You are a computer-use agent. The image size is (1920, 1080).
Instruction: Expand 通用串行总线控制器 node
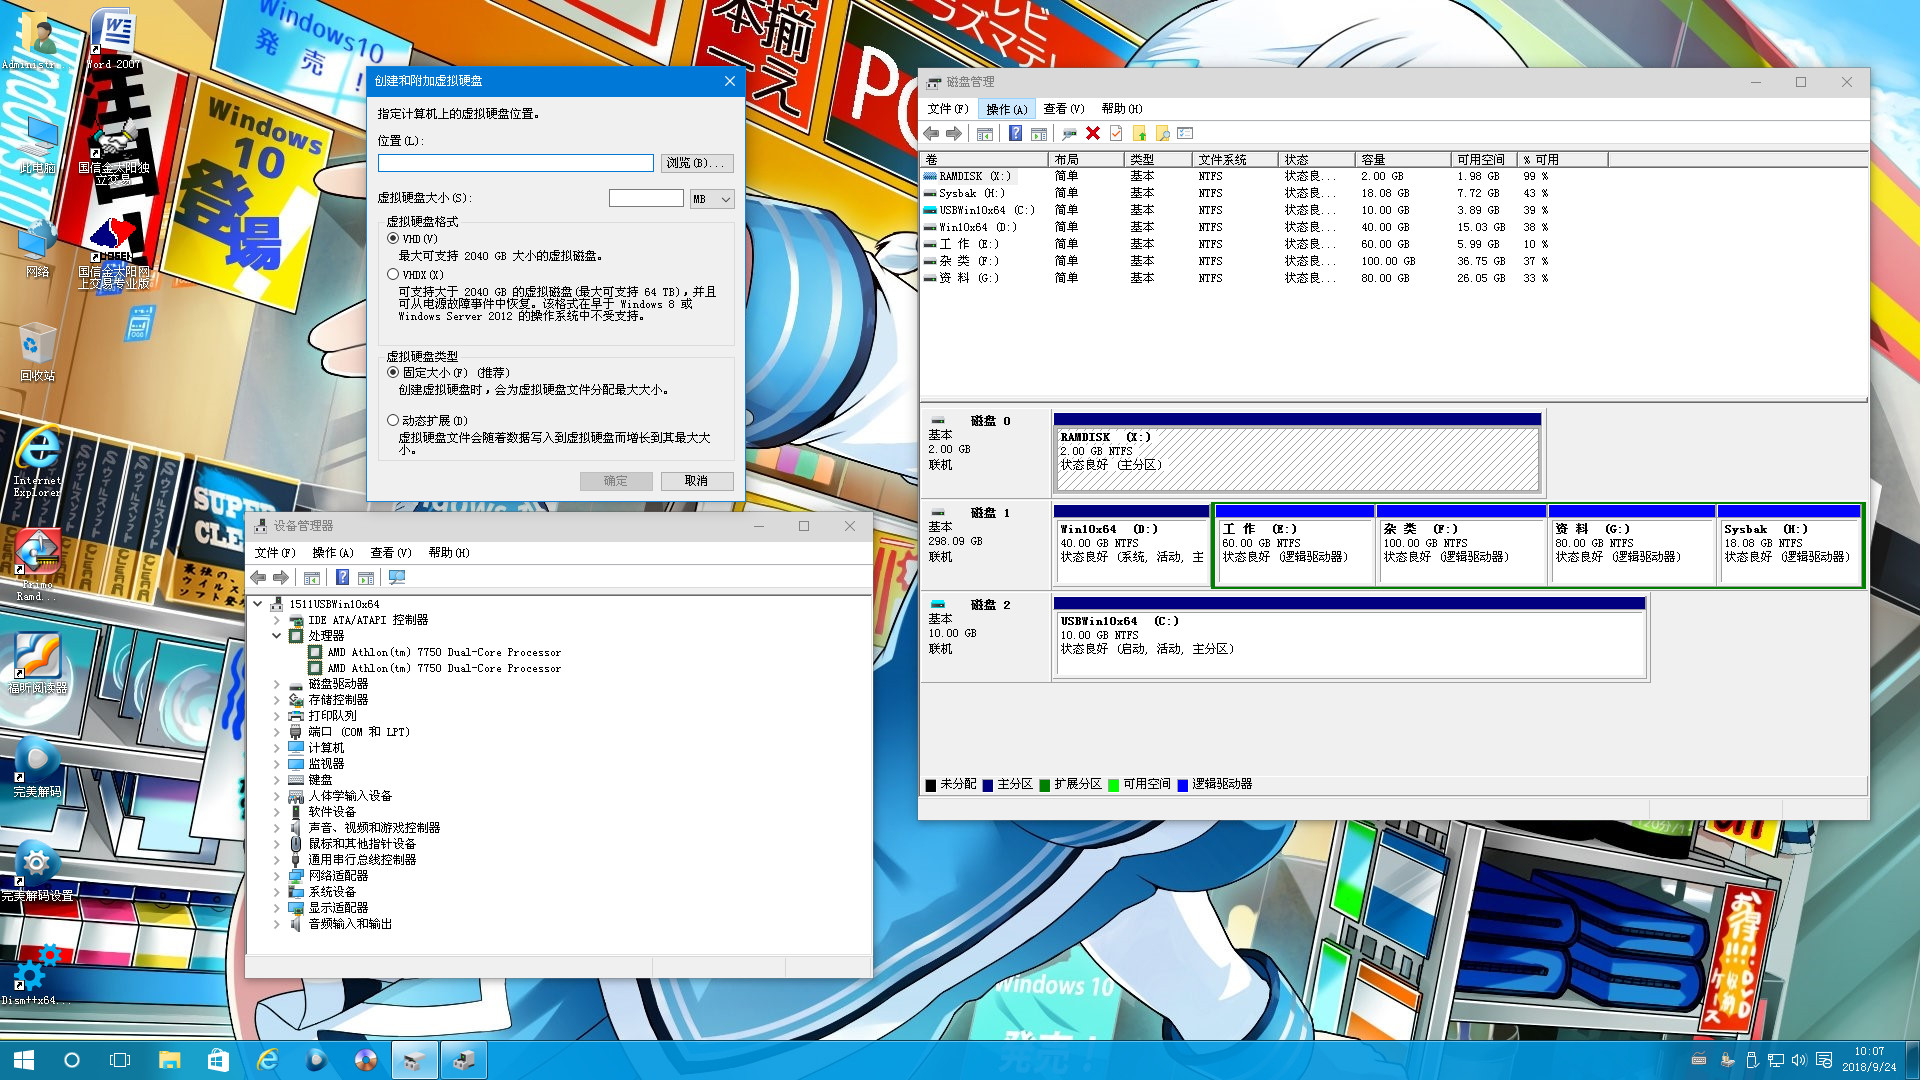277,860
